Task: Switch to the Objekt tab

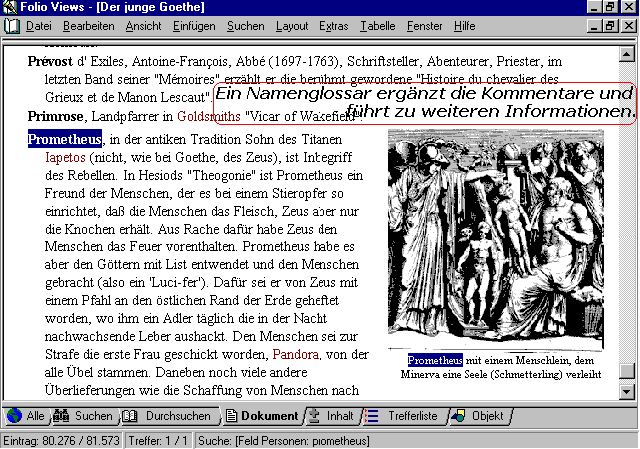Action: pyautogui.click(x=479, y=416)
